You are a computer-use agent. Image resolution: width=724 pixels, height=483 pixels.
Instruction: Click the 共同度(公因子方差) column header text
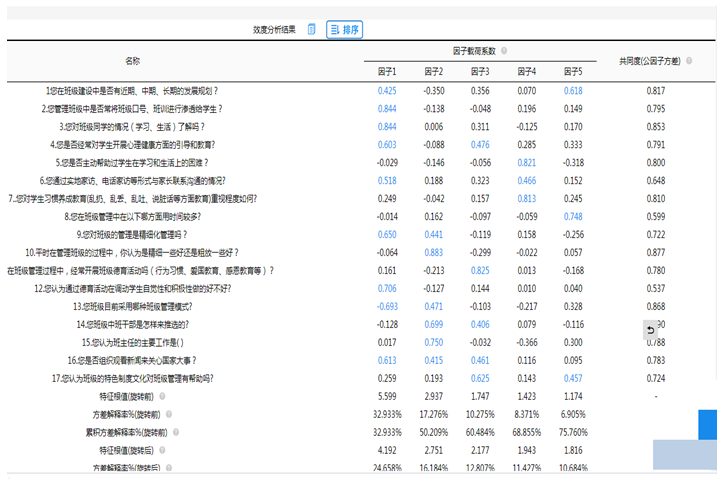[648, 61]
